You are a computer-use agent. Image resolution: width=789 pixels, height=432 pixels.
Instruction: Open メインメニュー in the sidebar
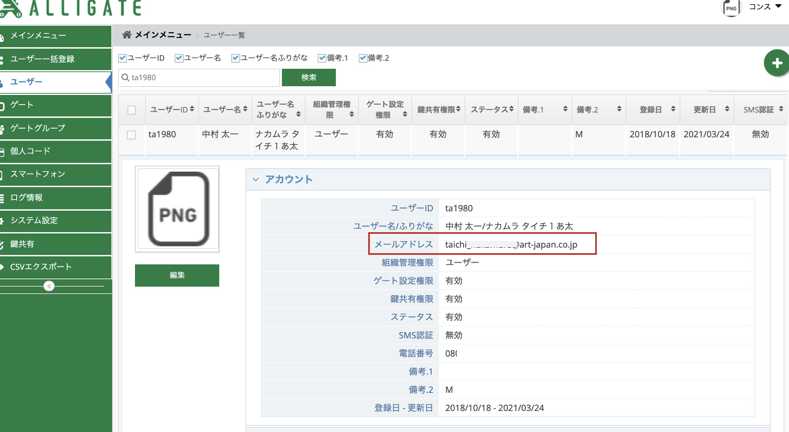point(55,36)
